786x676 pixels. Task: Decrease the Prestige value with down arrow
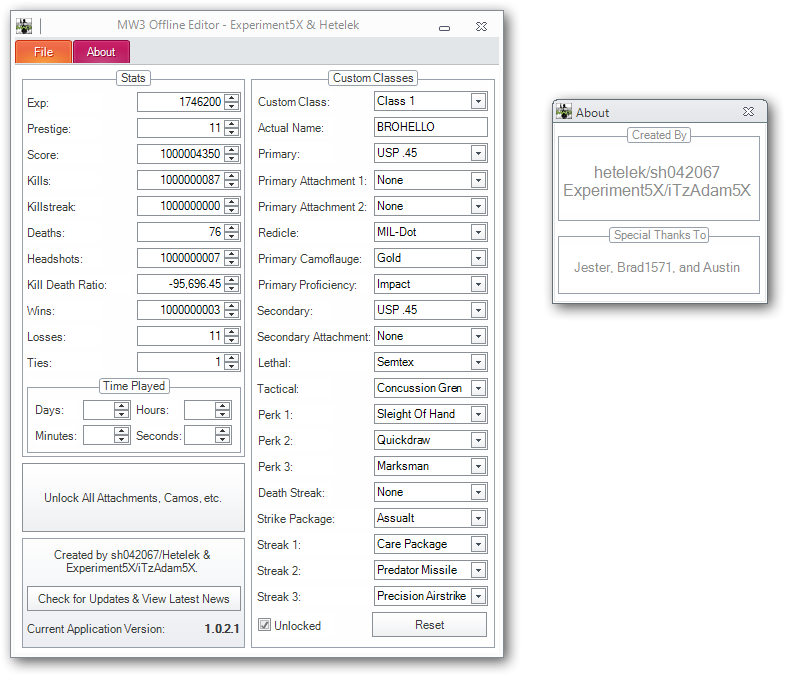point(232,132)
